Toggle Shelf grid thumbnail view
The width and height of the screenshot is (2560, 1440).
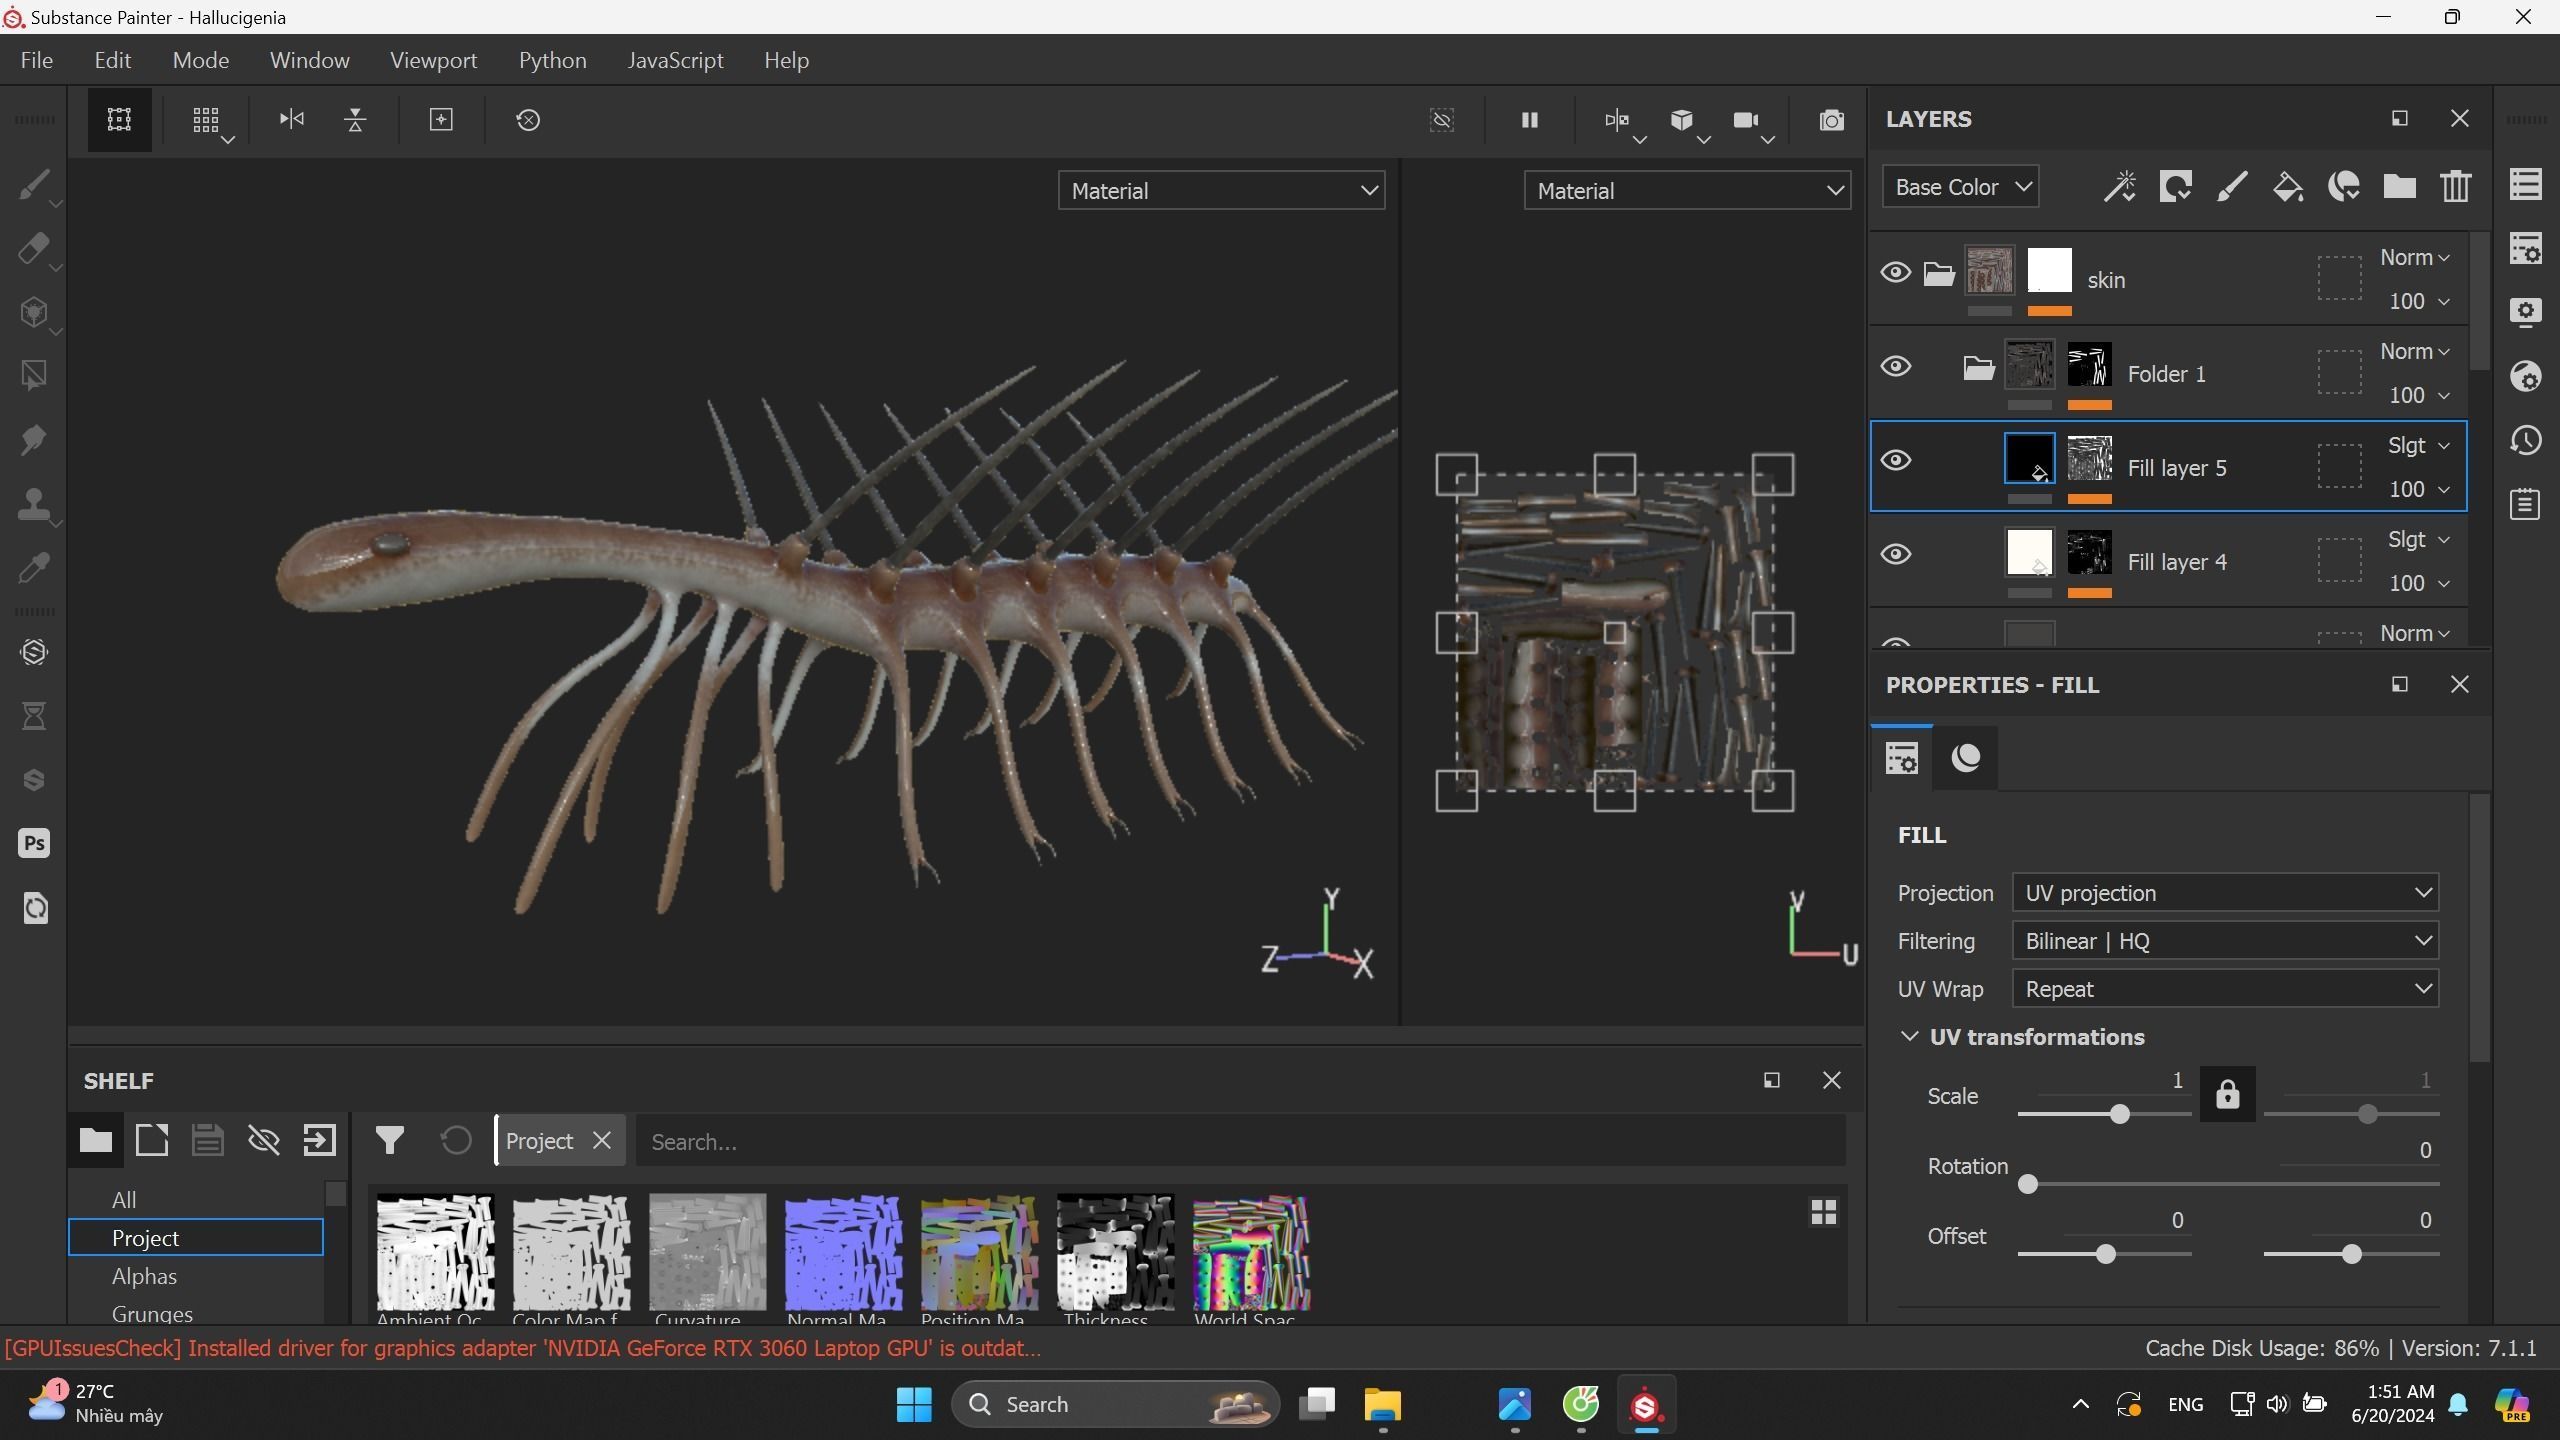point(1823,1212)
